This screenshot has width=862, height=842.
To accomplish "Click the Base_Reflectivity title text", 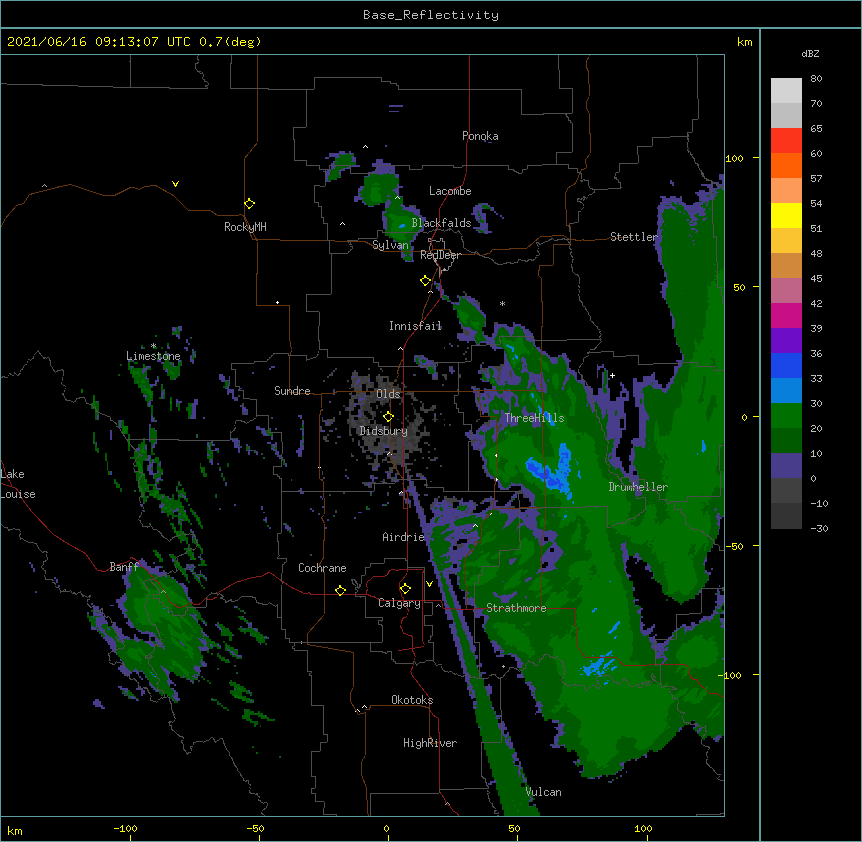I will coord(431,15).
